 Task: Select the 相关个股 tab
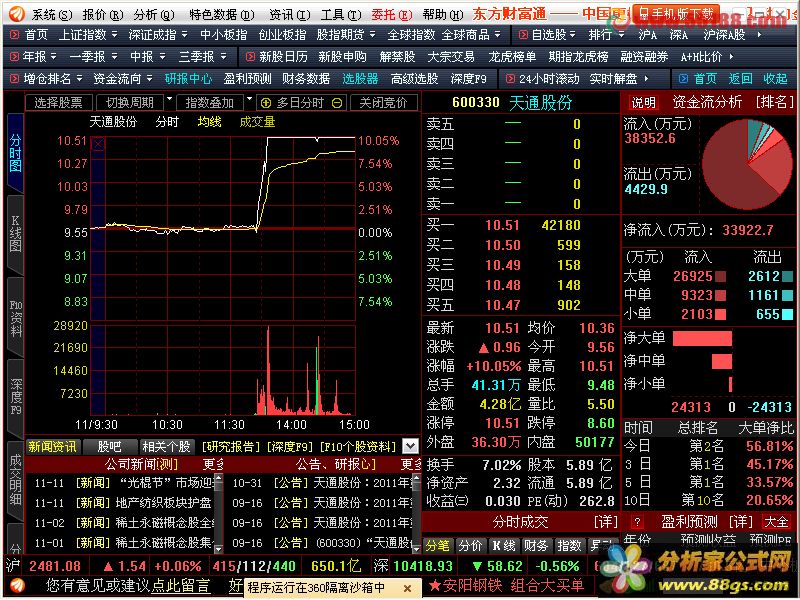click(x=166, y=446)
